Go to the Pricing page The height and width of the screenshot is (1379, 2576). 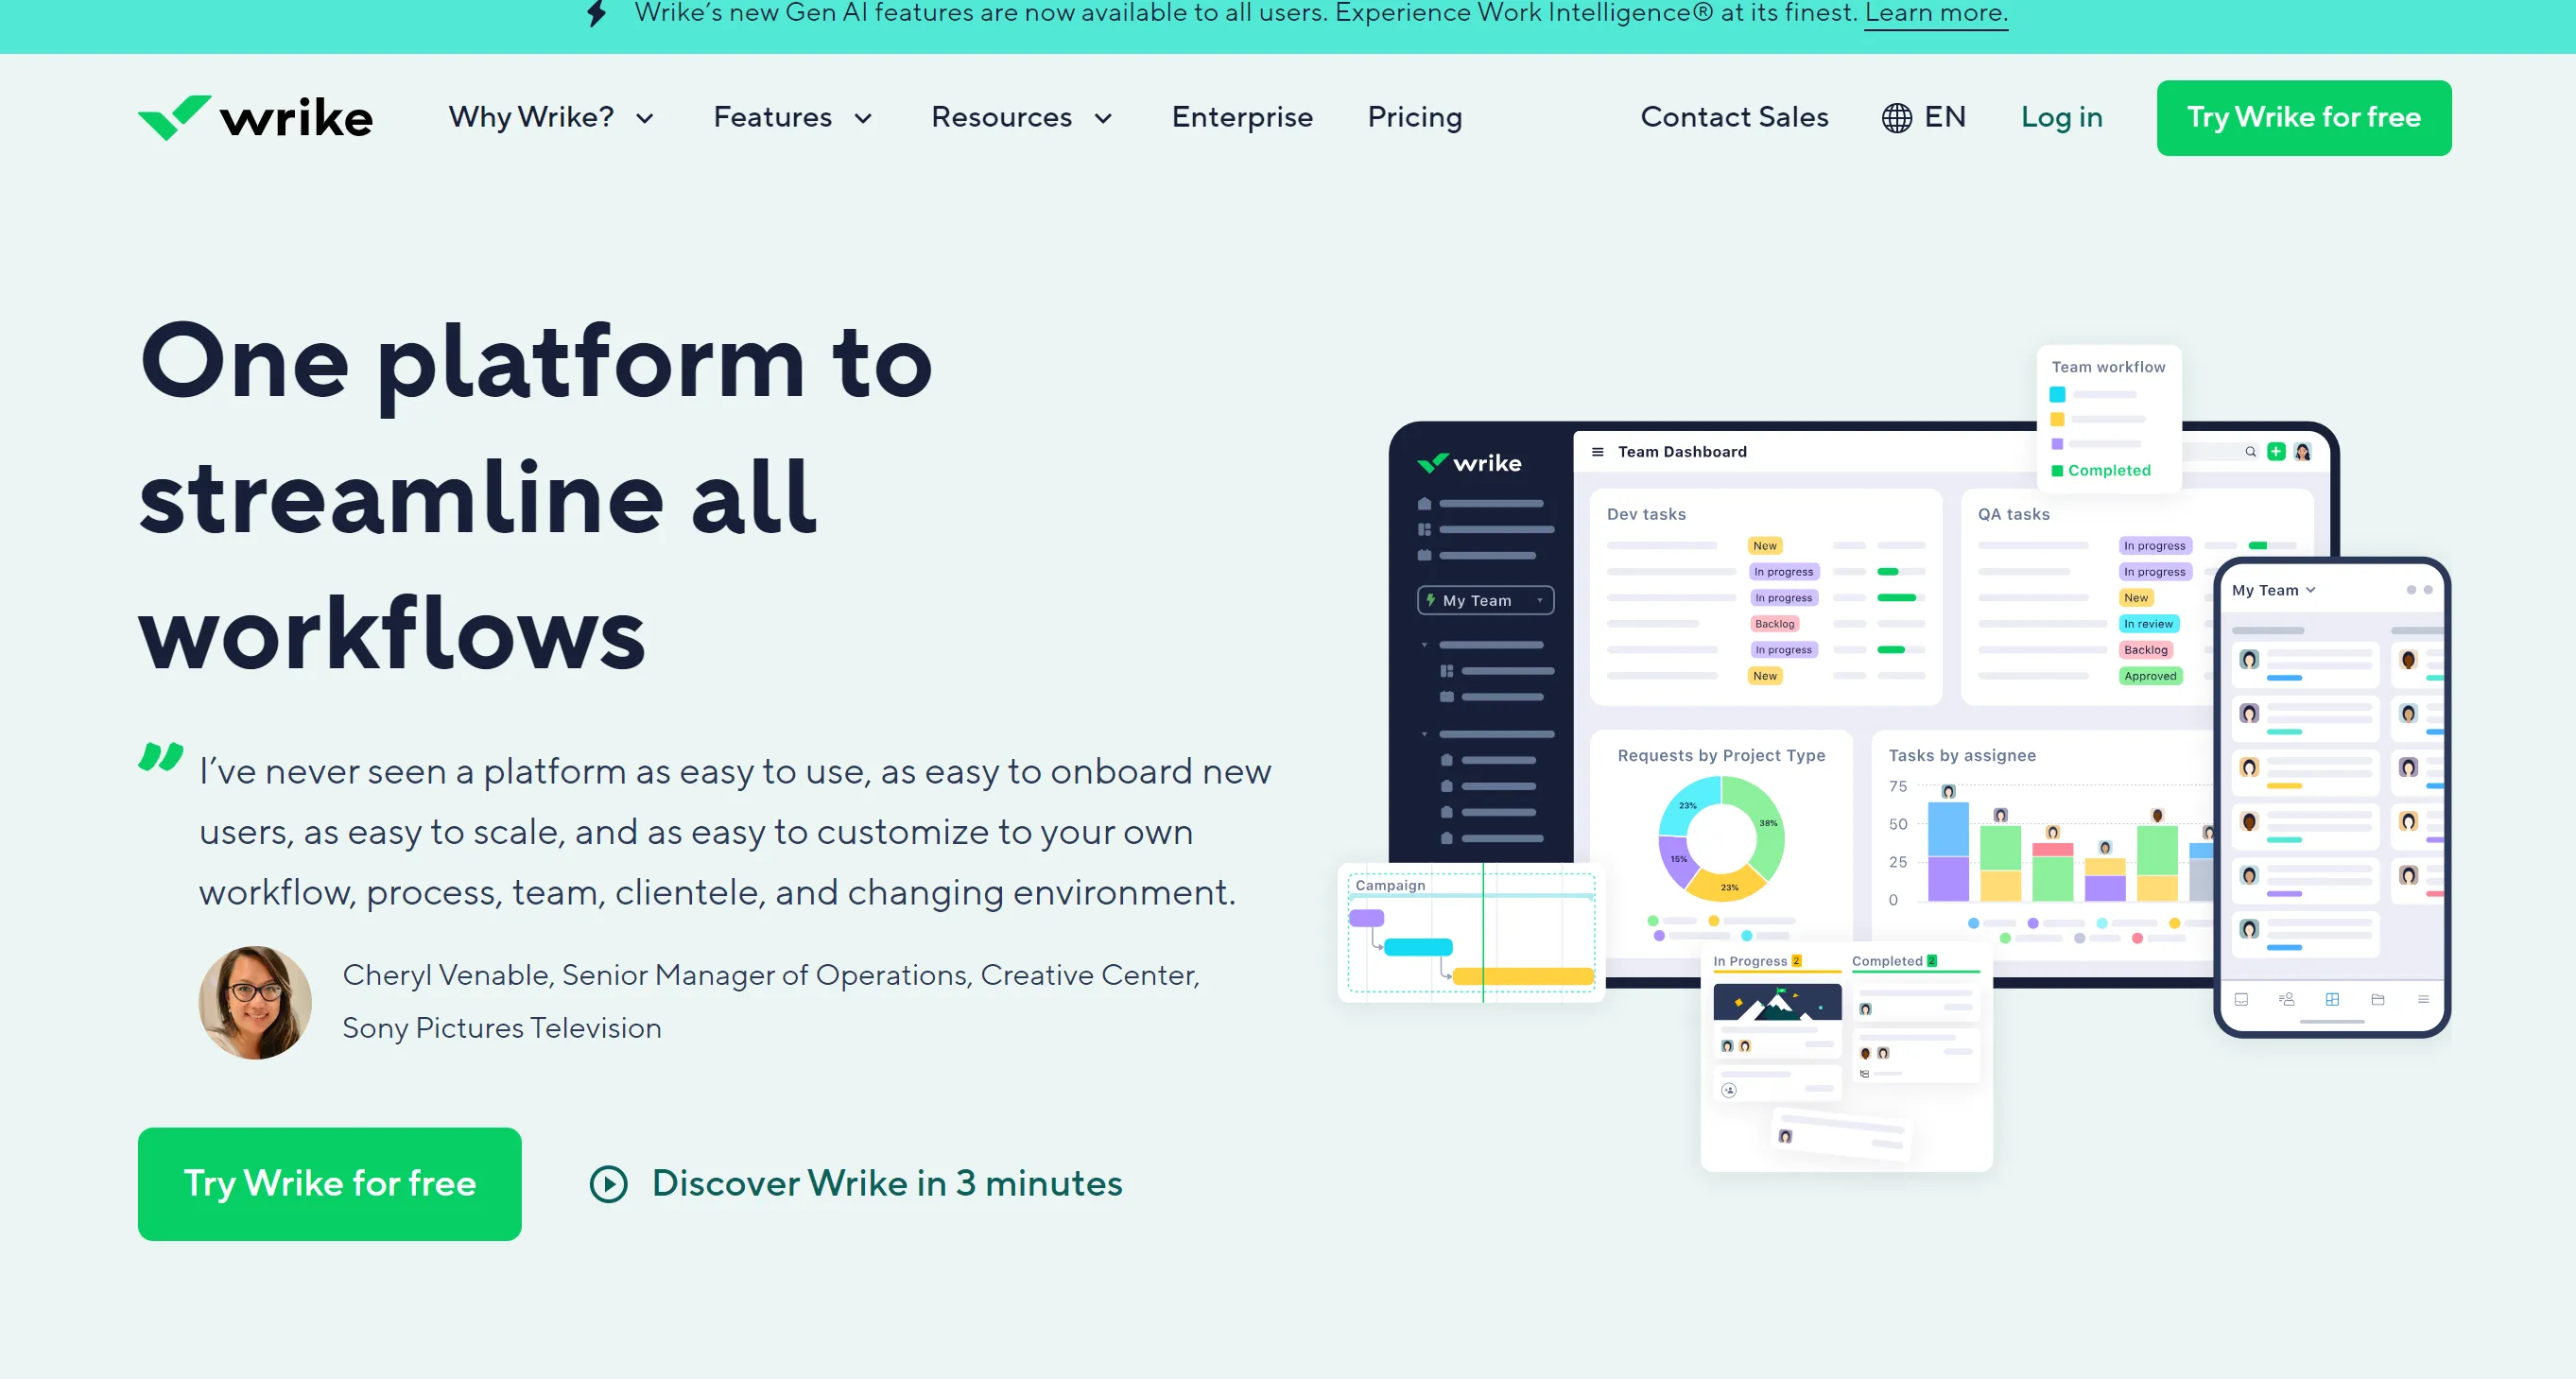[x=1414, y=117]
